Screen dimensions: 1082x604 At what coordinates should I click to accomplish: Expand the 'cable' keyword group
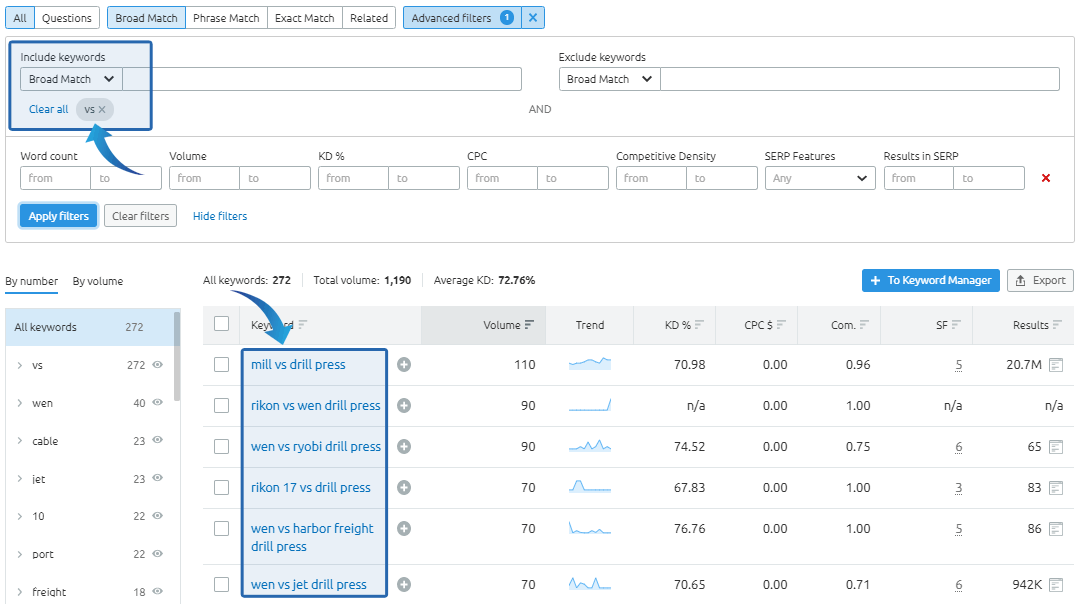[19, 441]
